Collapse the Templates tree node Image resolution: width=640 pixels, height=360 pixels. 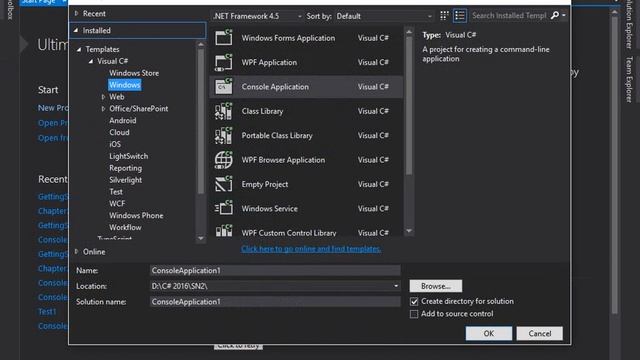coord(79,49)
